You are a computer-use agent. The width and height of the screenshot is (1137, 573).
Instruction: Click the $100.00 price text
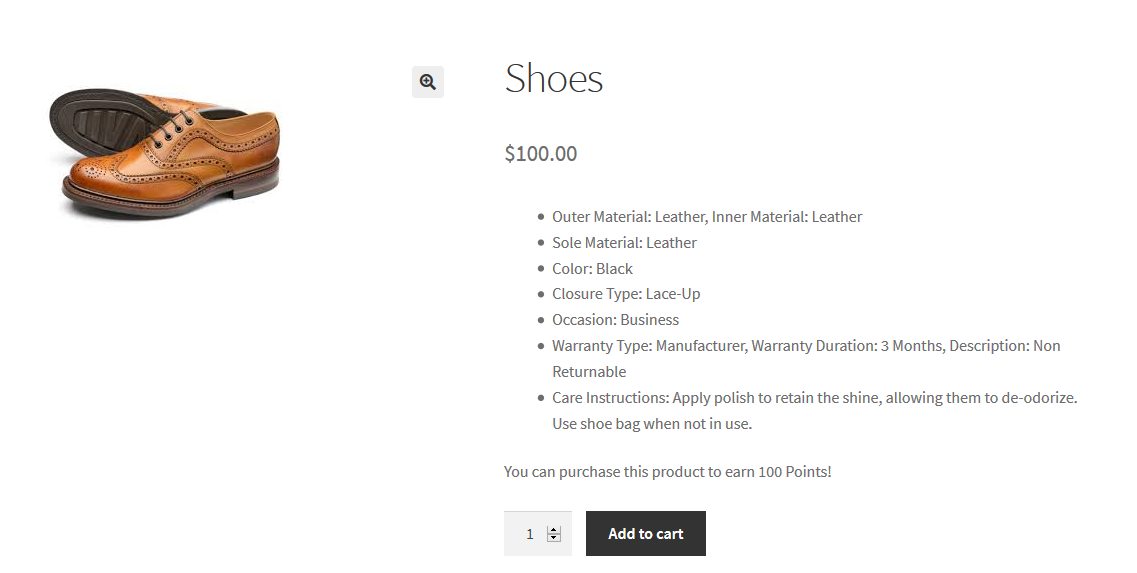point(540,154)
